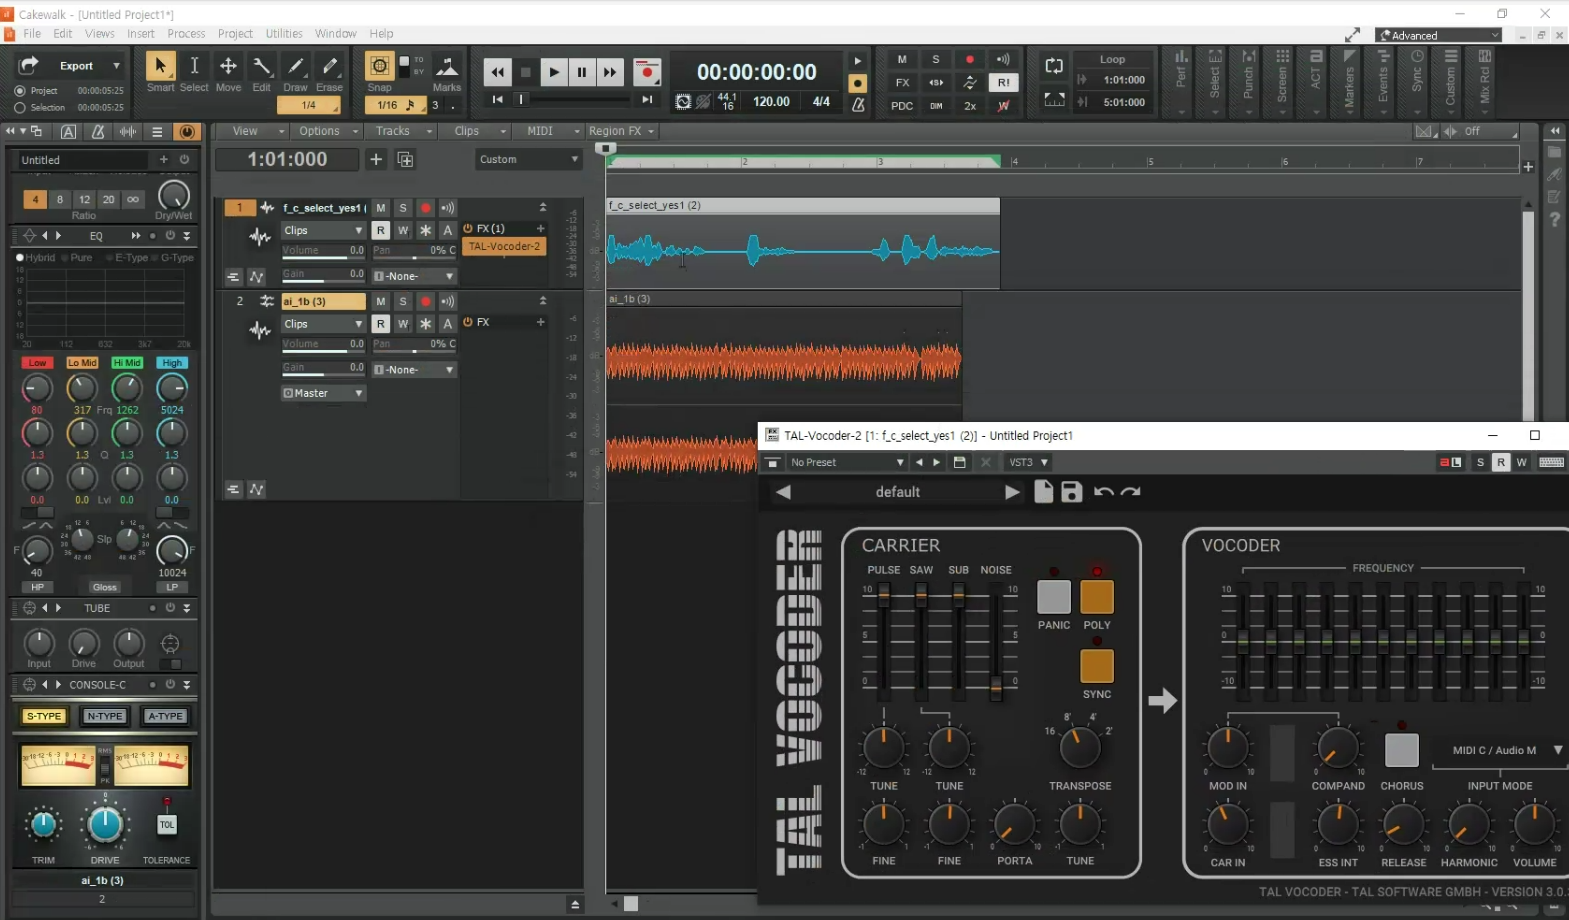Arm record on track f_c_select_yes1

(425, 208)
